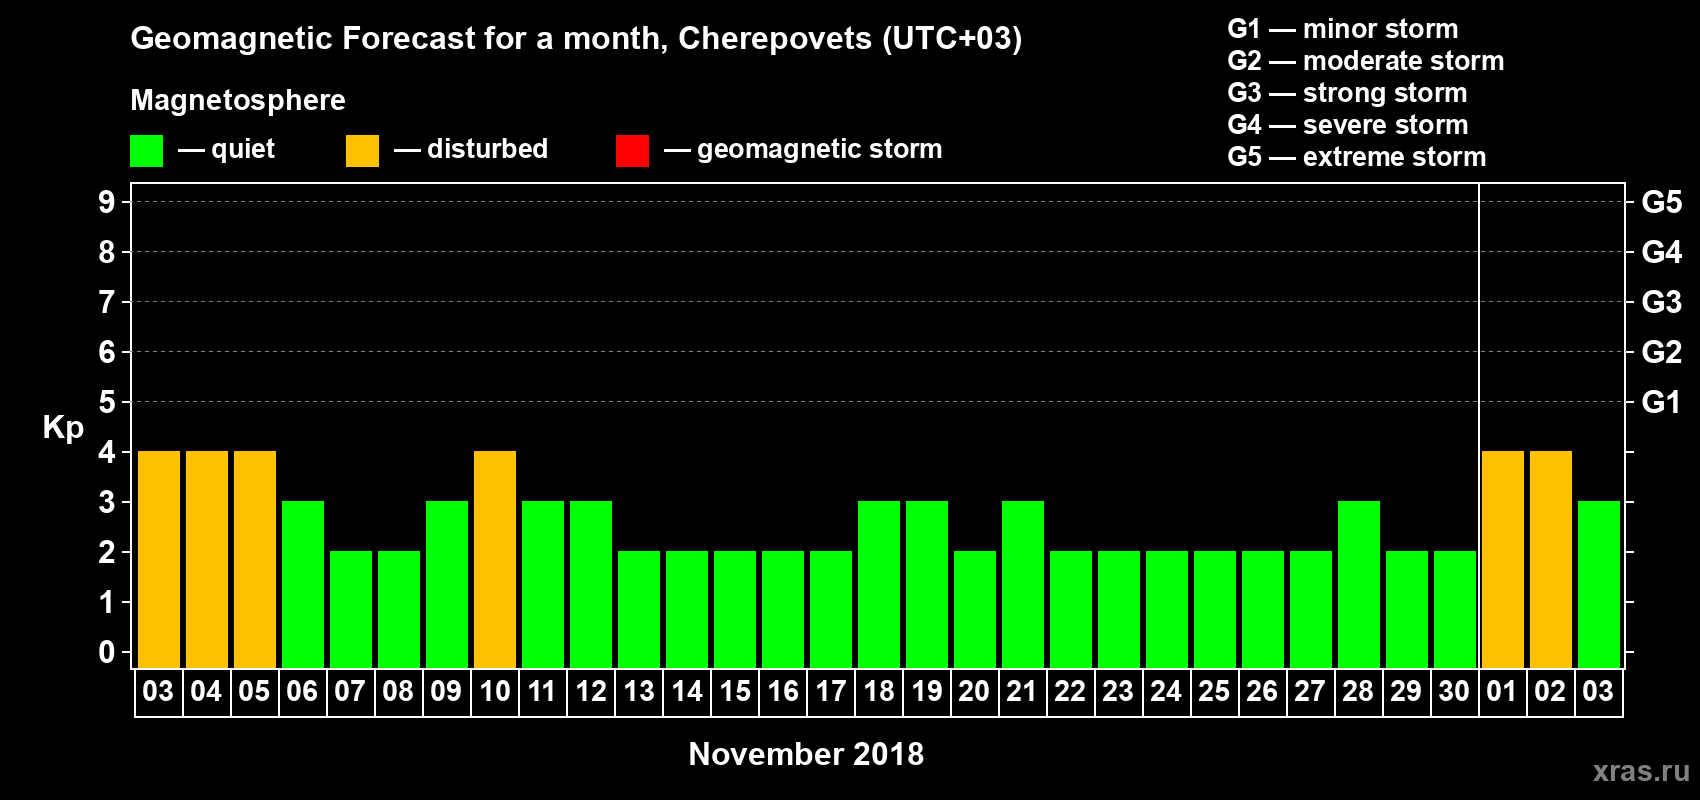Click the green bar for November 21
Screen dimensions: 1700x800
(1023, 585)
